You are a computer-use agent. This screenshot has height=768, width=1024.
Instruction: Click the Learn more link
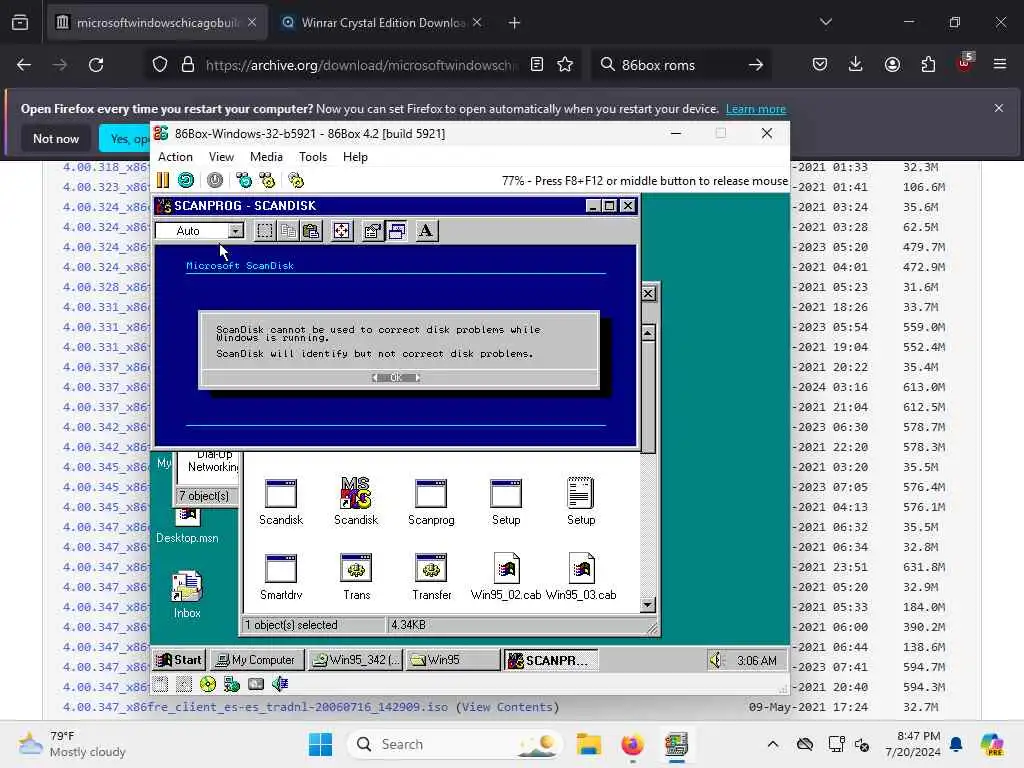(756, 109)
